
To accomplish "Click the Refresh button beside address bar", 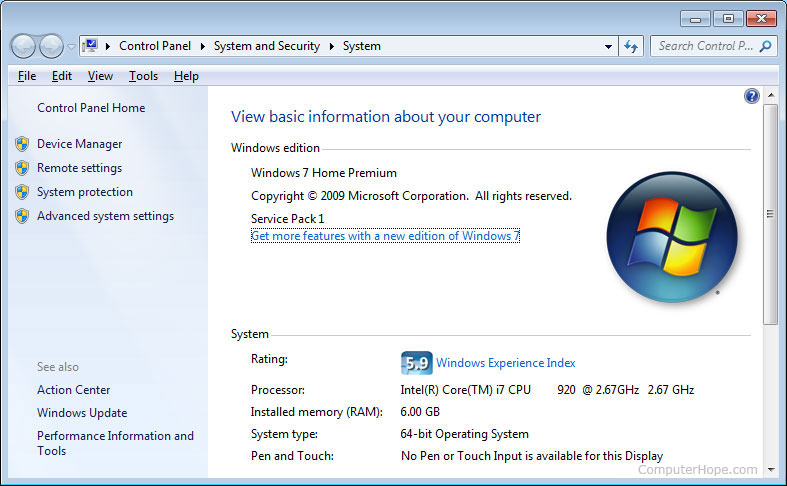I will 631,47.
